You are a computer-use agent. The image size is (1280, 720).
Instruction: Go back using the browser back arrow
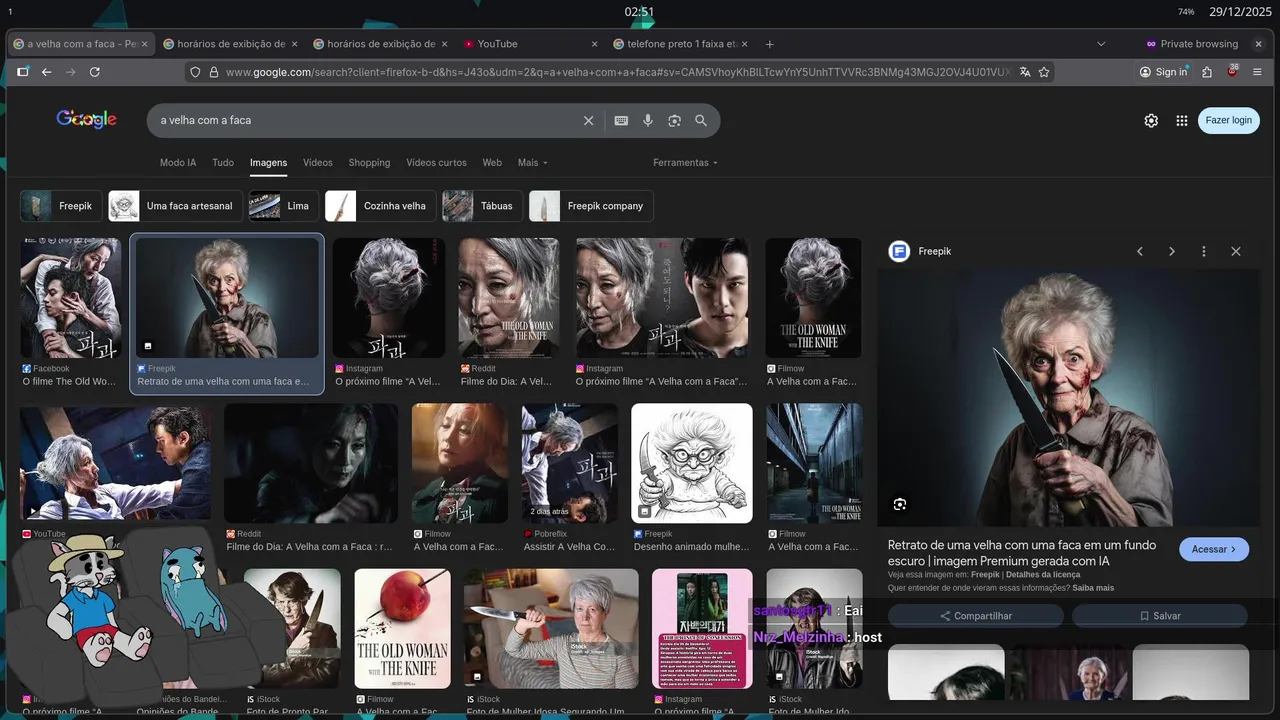[x=46, y=72]
